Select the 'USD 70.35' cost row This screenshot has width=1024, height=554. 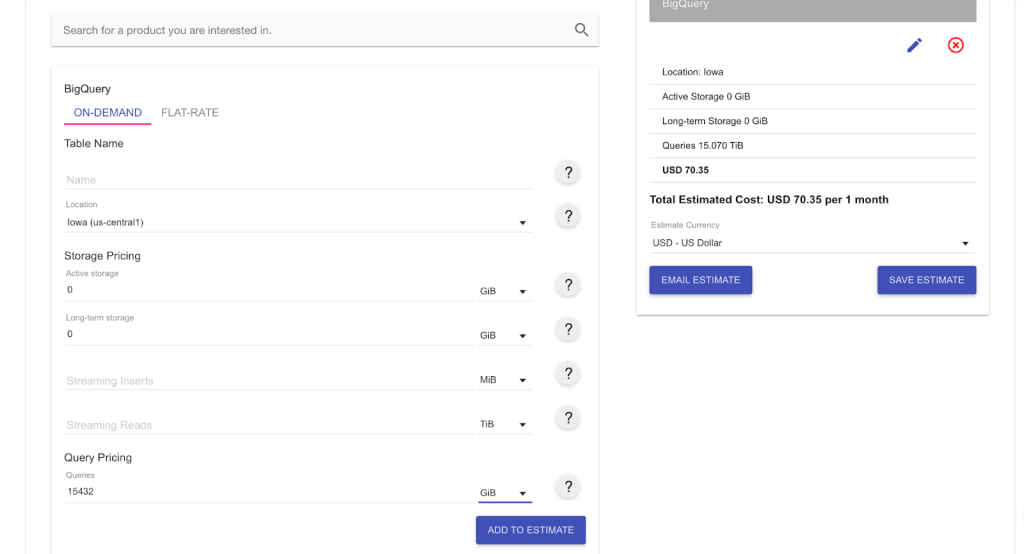pyautogui.click(x=812, y=170)
